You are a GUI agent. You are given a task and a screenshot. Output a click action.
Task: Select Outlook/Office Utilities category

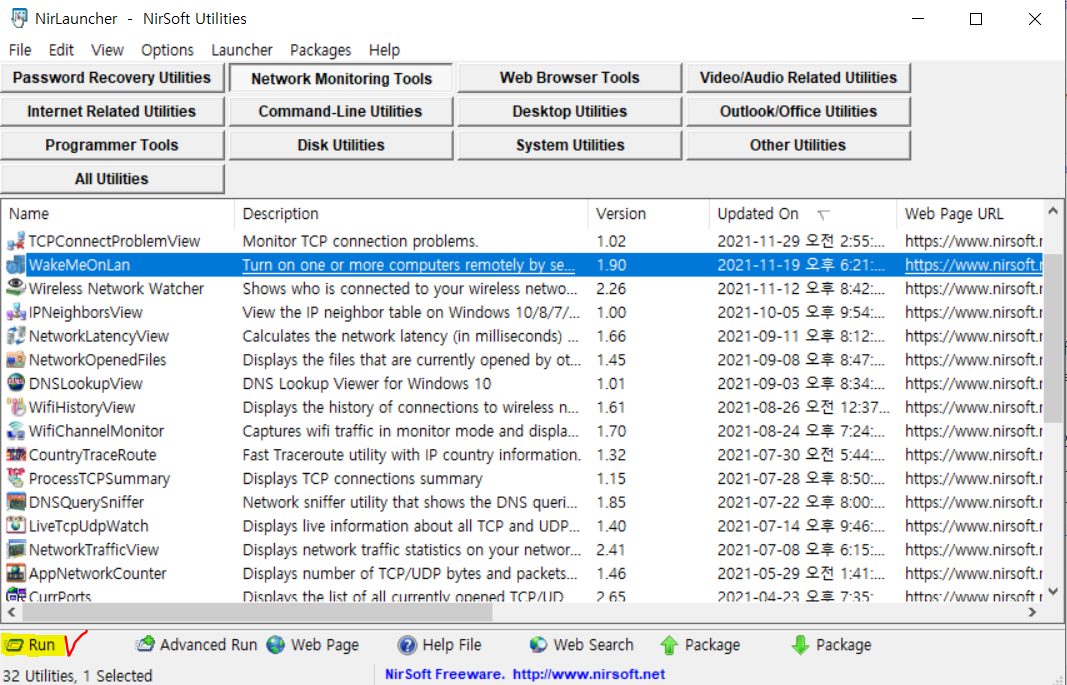(x=798, y=112)
